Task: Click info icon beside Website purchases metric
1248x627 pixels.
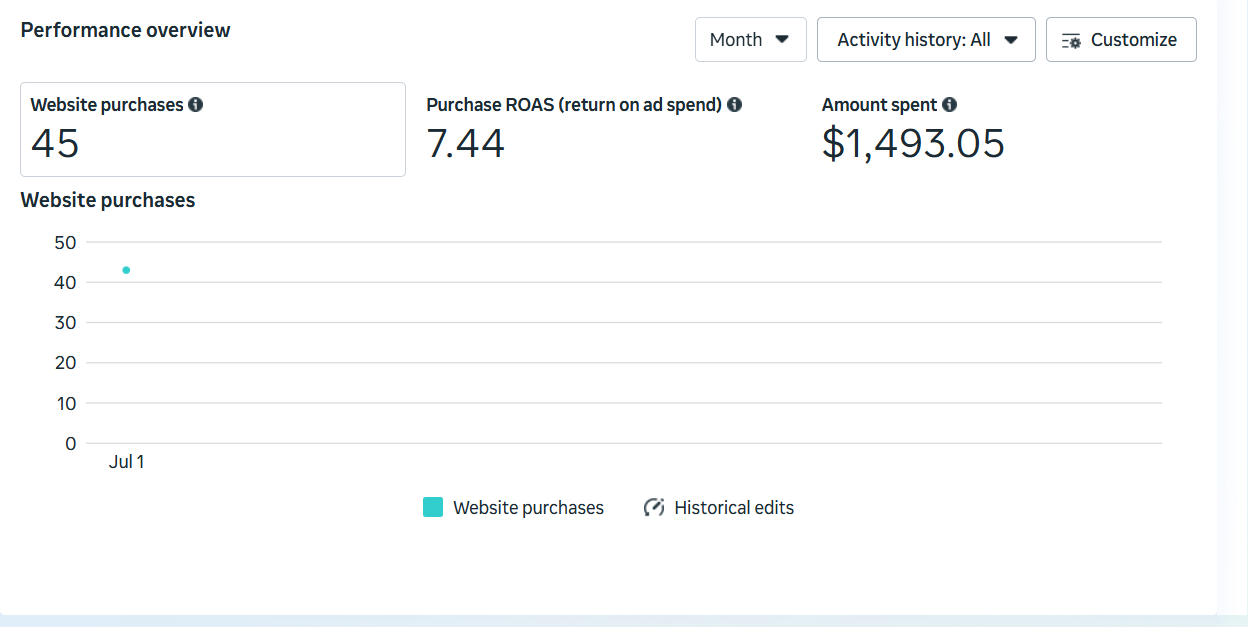Action: tap(196, 104)
